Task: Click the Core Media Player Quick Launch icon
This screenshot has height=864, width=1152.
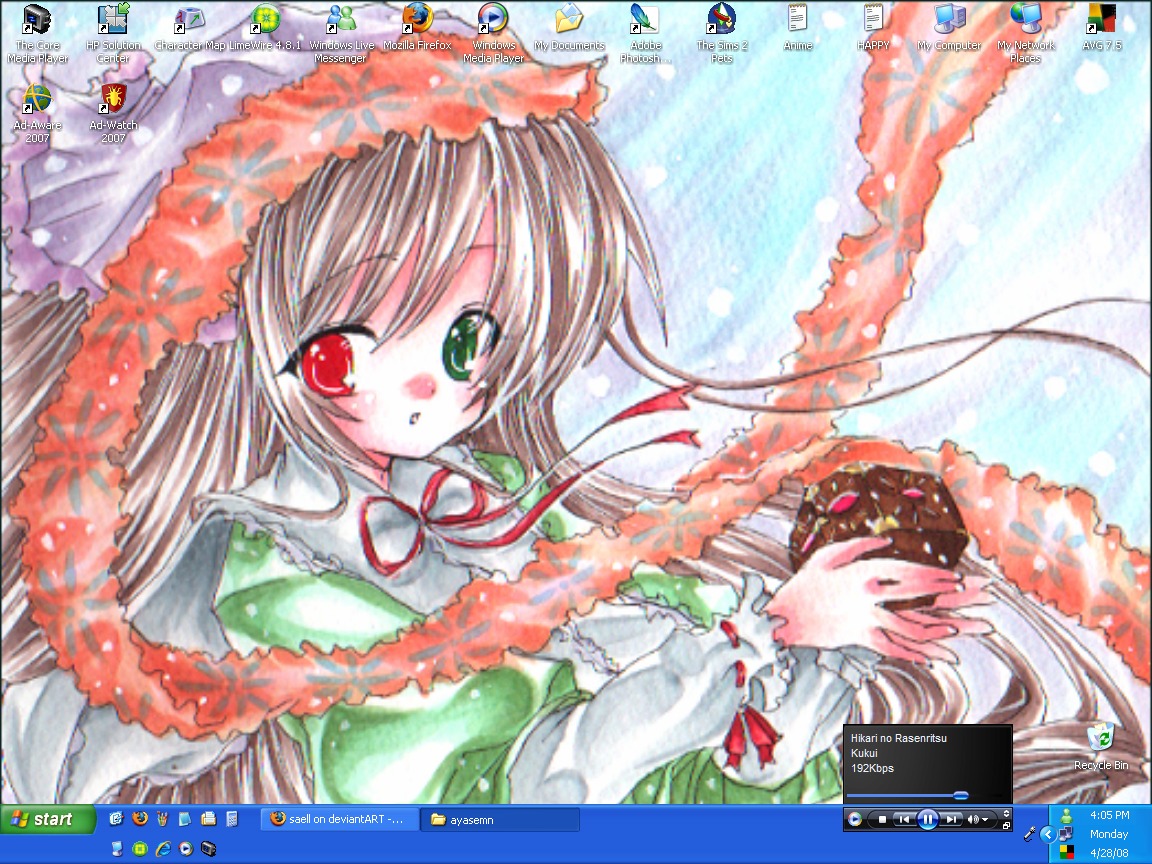Action: [209, 849]
